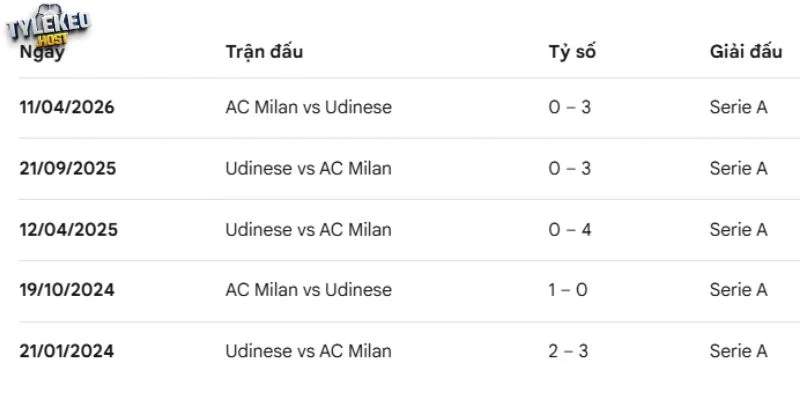Open the Udinese vs AC Milan 21/01/2024 match
The image size is (800, 400).
pos(309,351)
